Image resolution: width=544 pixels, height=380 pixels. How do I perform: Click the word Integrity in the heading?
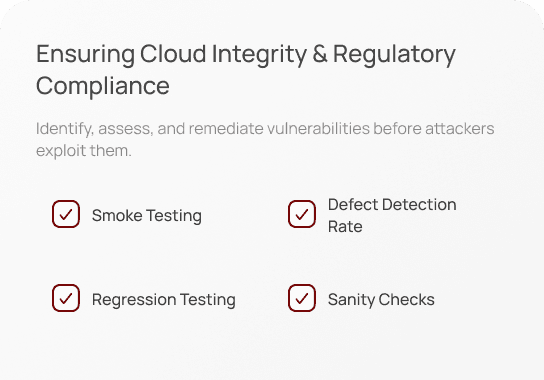tap(259, 56)
